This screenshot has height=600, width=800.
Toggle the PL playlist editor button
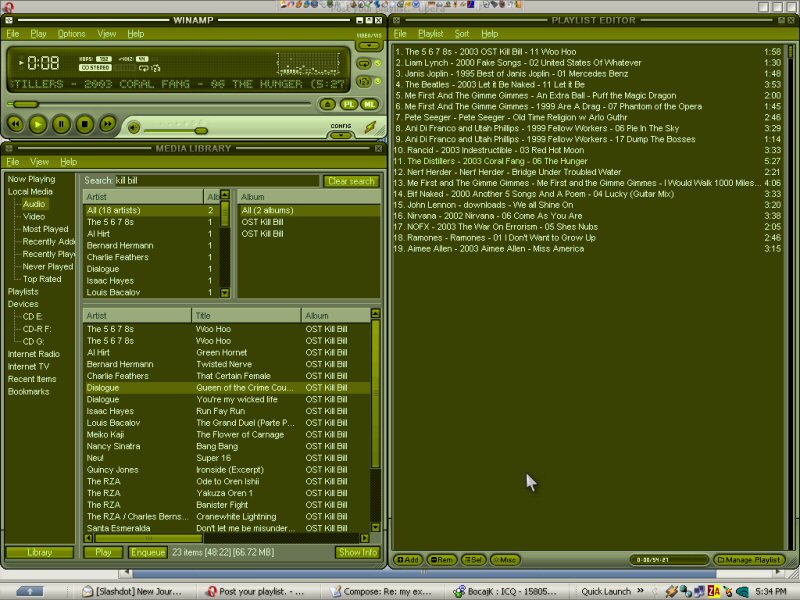[349, 104]
